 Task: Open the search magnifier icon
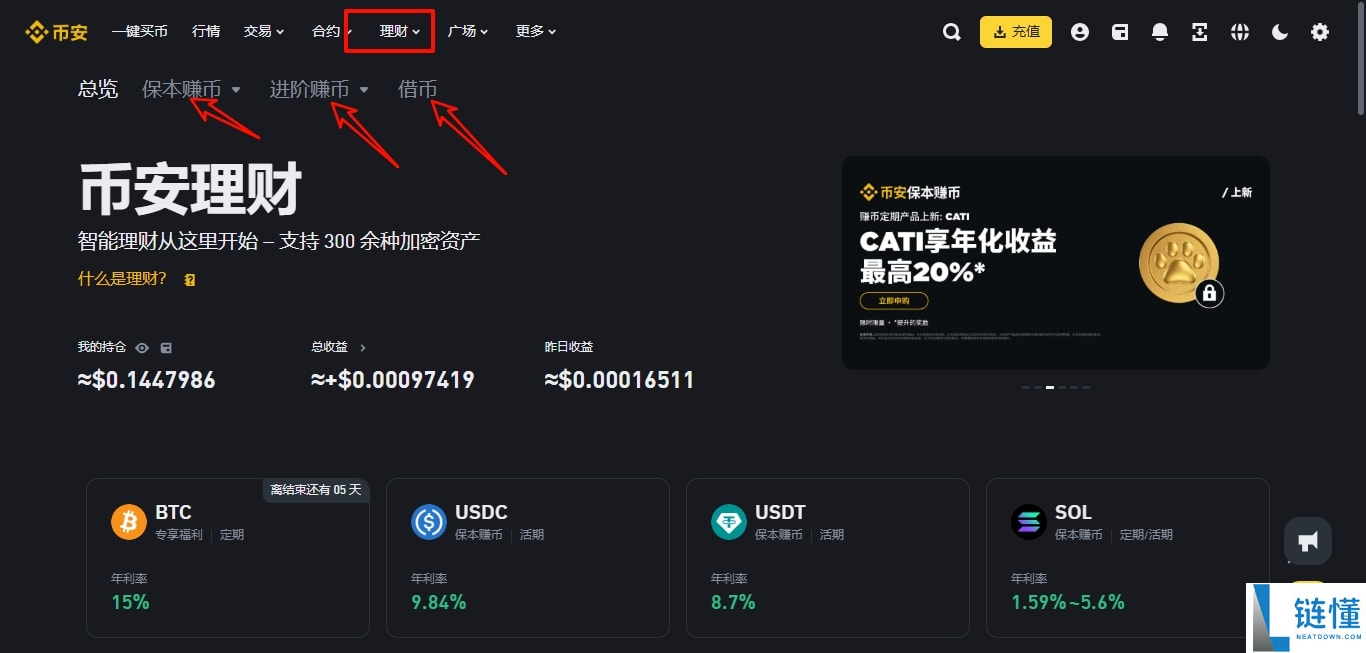[x=952, y=32]
